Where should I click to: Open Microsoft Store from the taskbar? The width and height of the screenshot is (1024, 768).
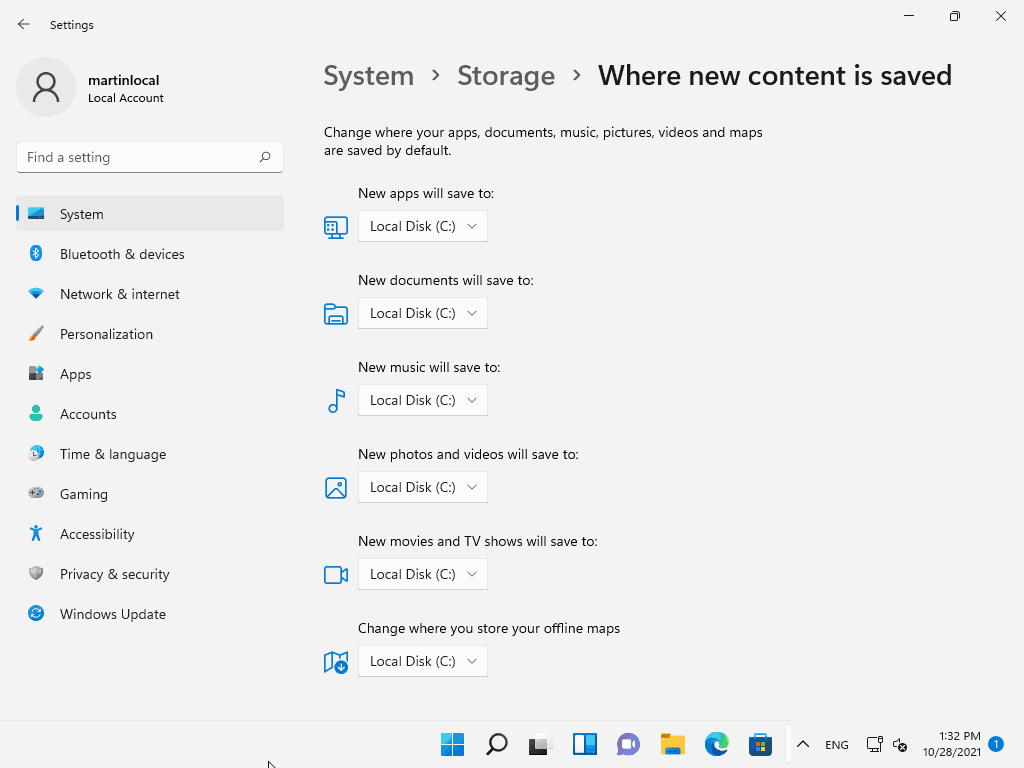pos(760,744)
